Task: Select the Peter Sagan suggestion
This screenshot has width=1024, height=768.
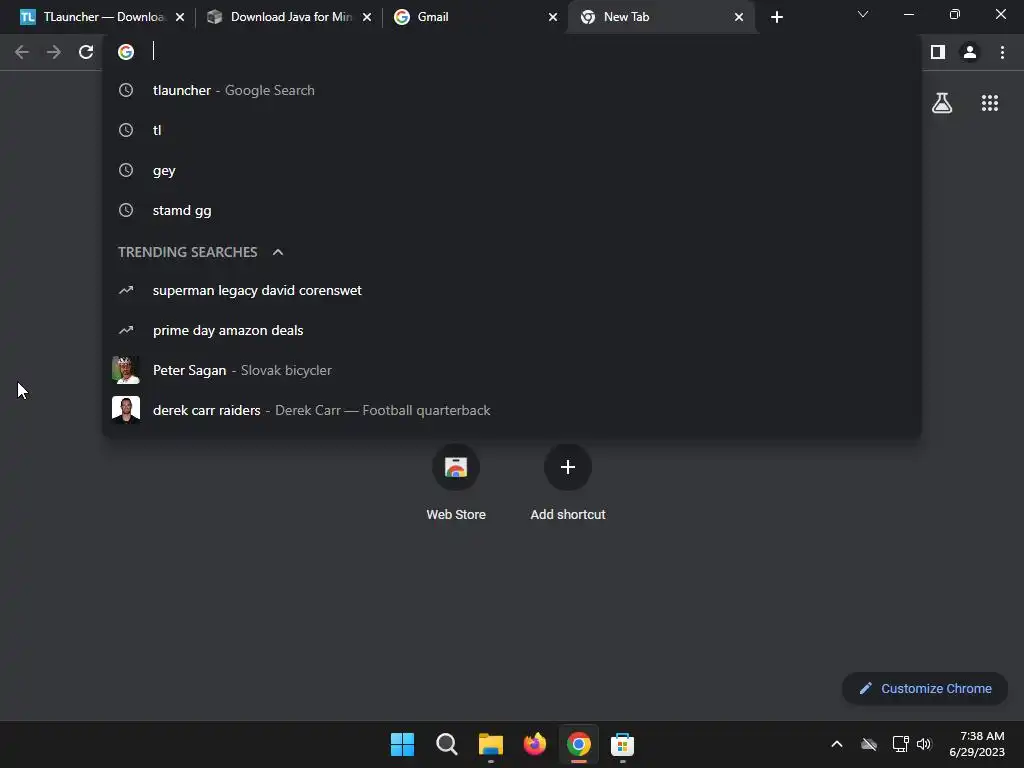Action: pyautogui.click(x=511, y=370)
